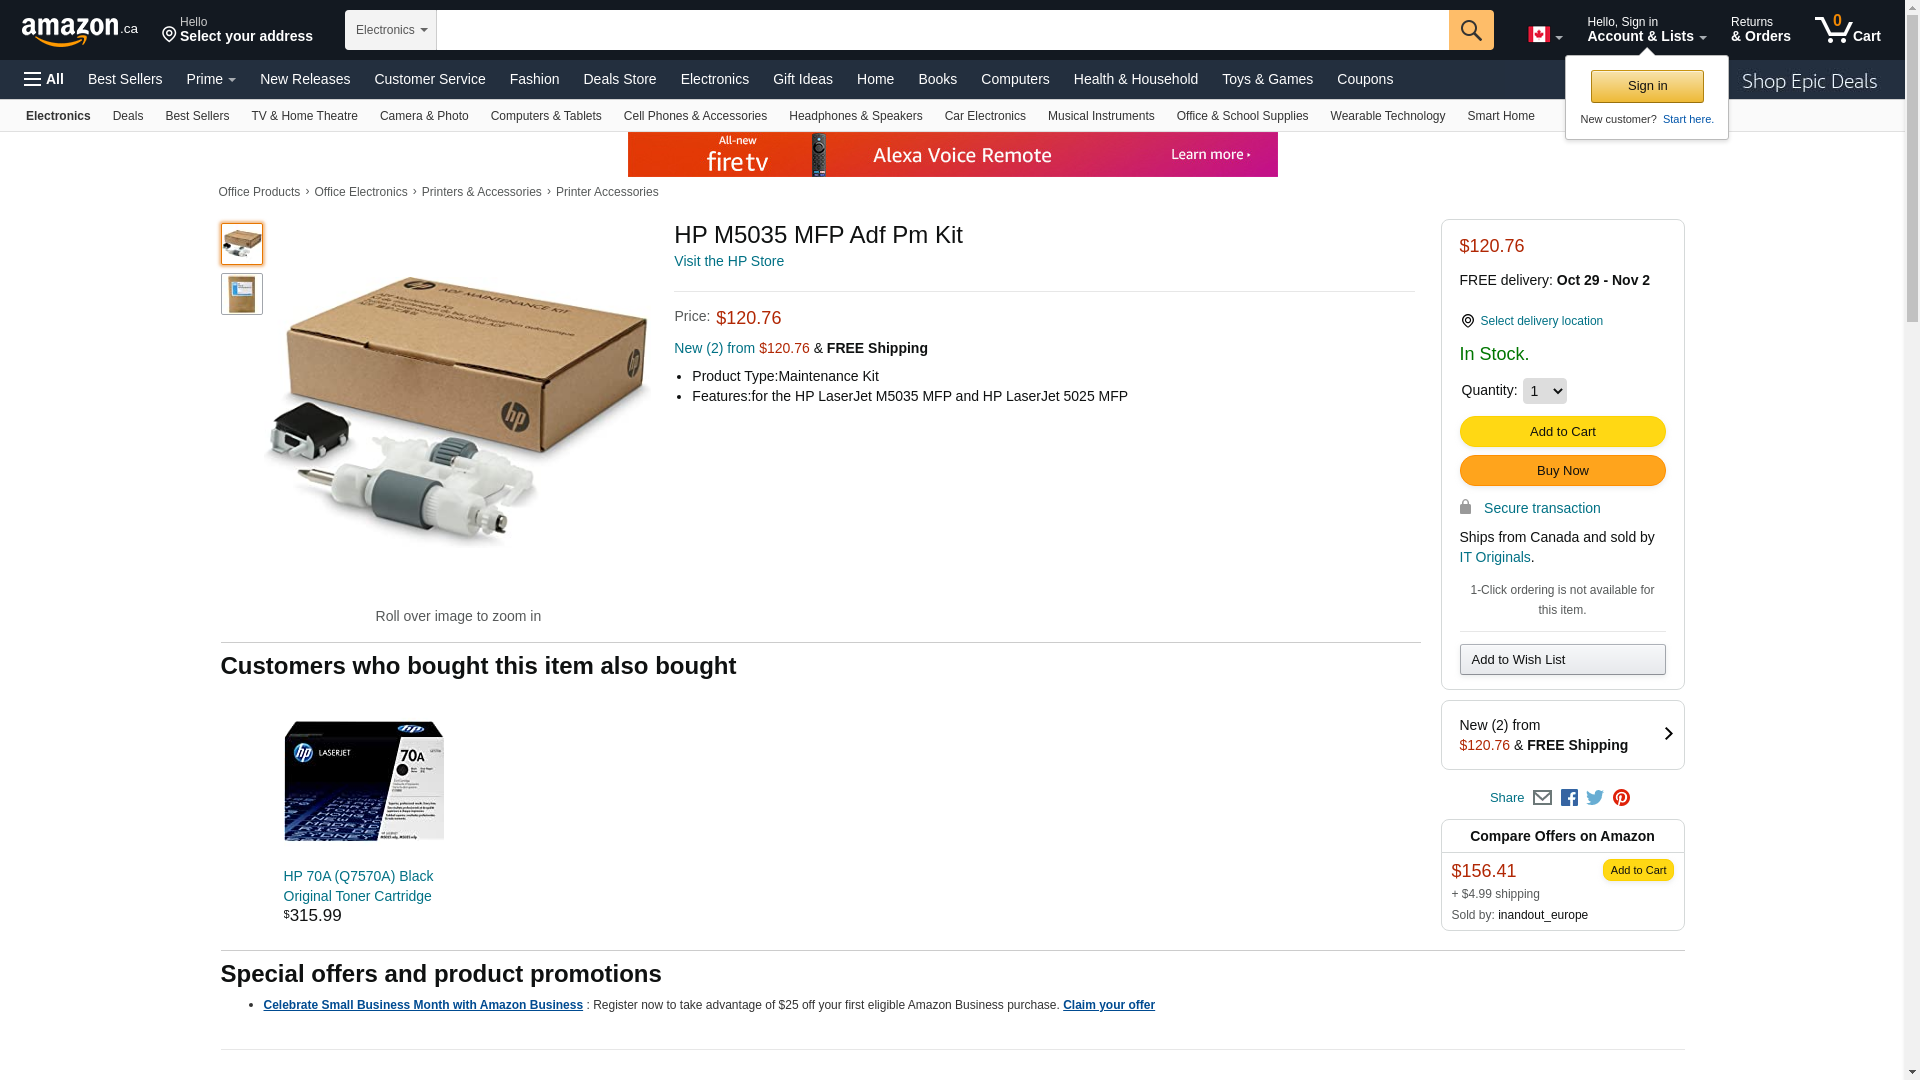Image resolution: width=1920 pixels, height=1080 pixels.
Task: Open HP 70A Black Toner Cartridge product
Action: point(358,886)
